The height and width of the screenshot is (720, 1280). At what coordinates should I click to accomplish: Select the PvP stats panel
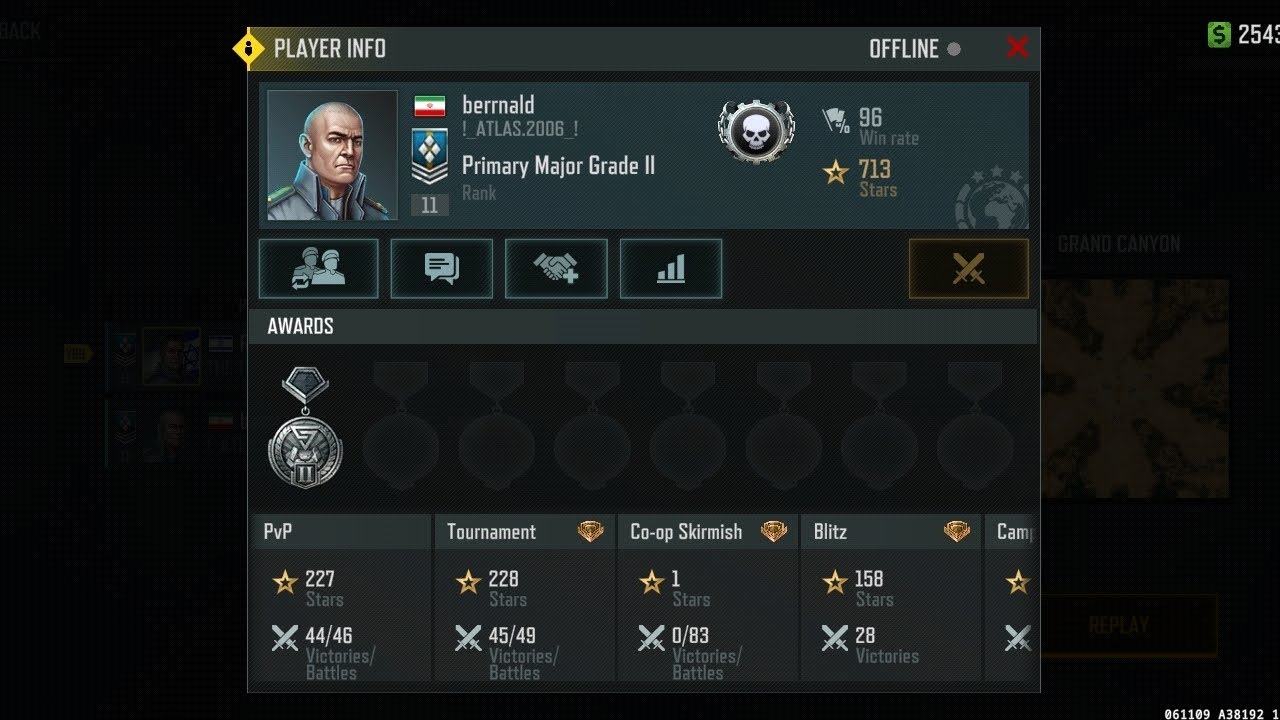click(341, 598)
